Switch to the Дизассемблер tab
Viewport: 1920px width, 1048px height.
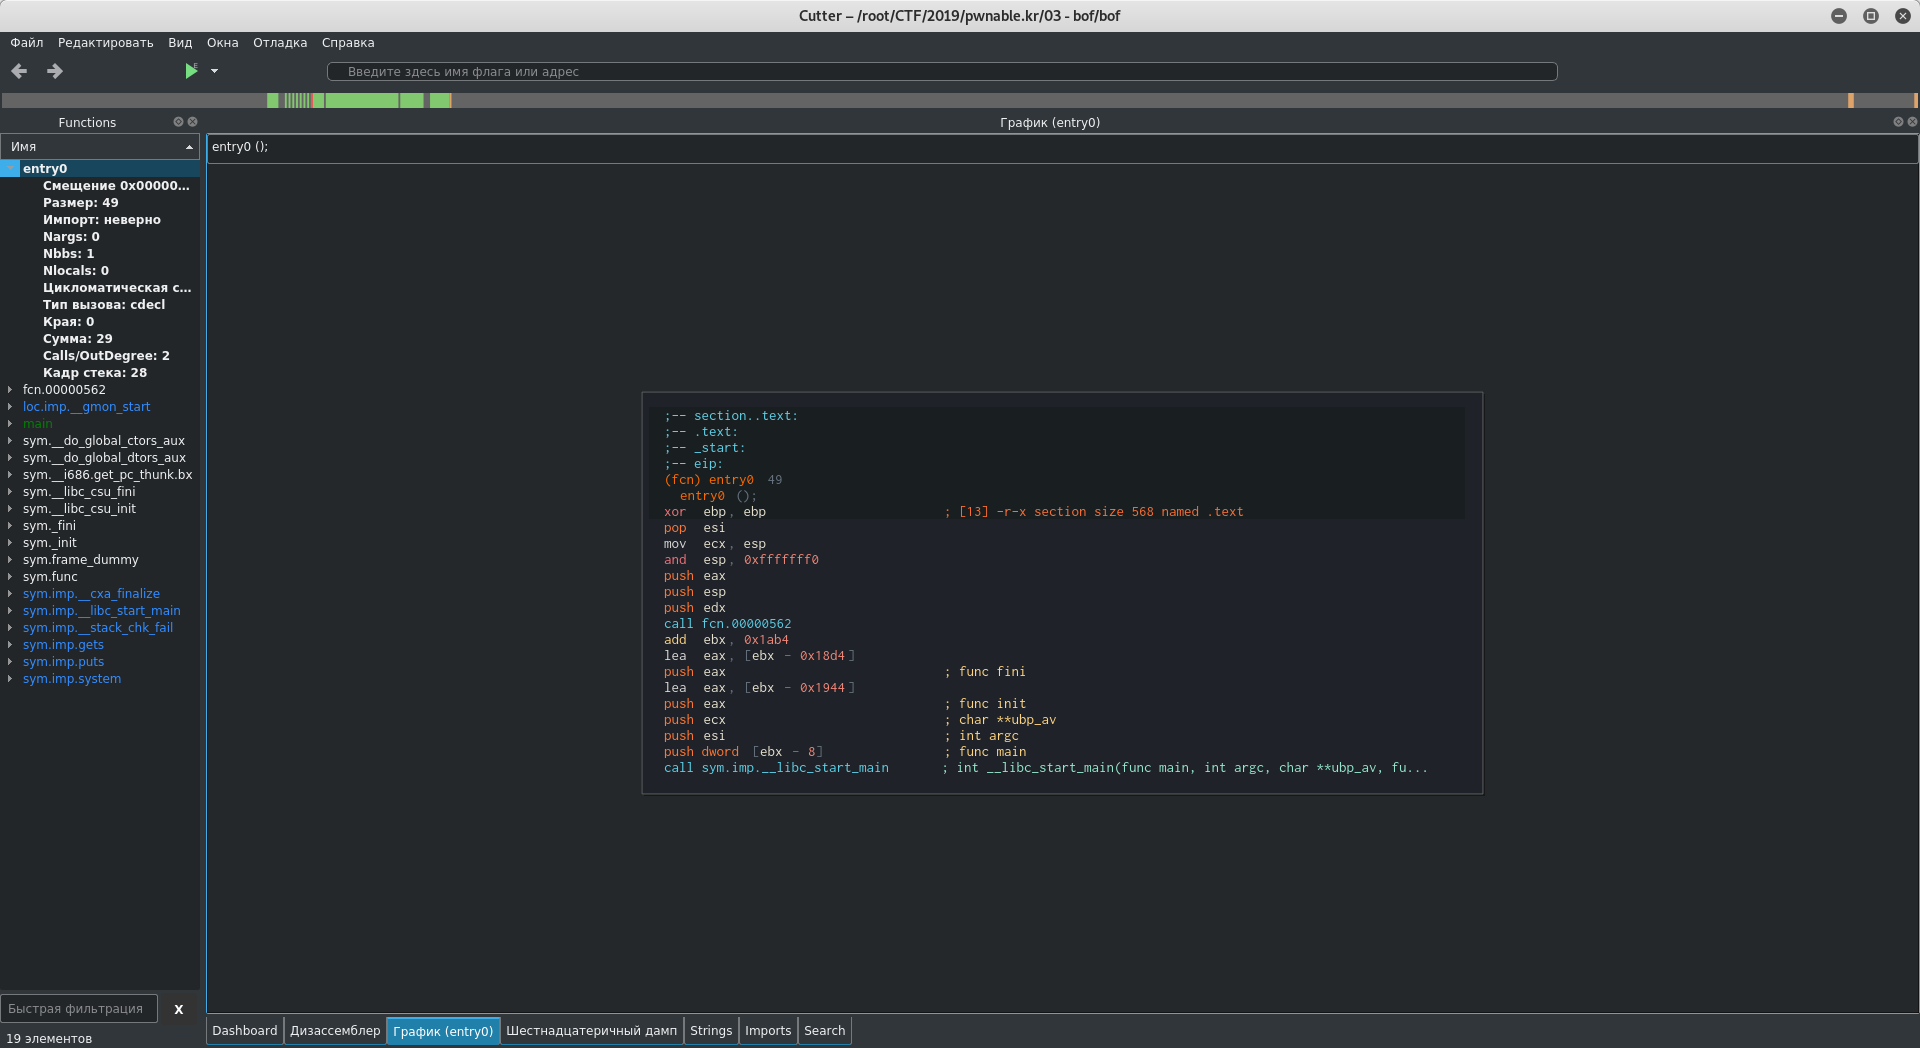[x=335, y=1031]
